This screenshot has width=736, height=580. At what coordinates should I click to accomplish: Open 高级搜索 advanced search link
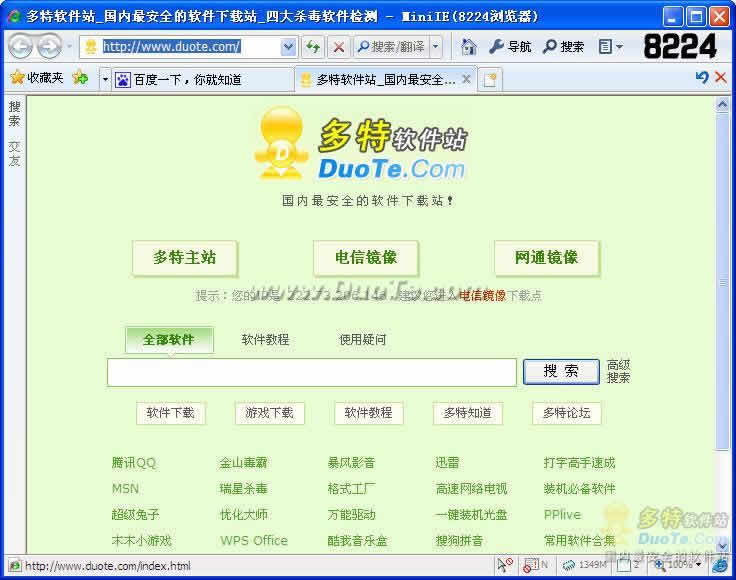(618, 371)
